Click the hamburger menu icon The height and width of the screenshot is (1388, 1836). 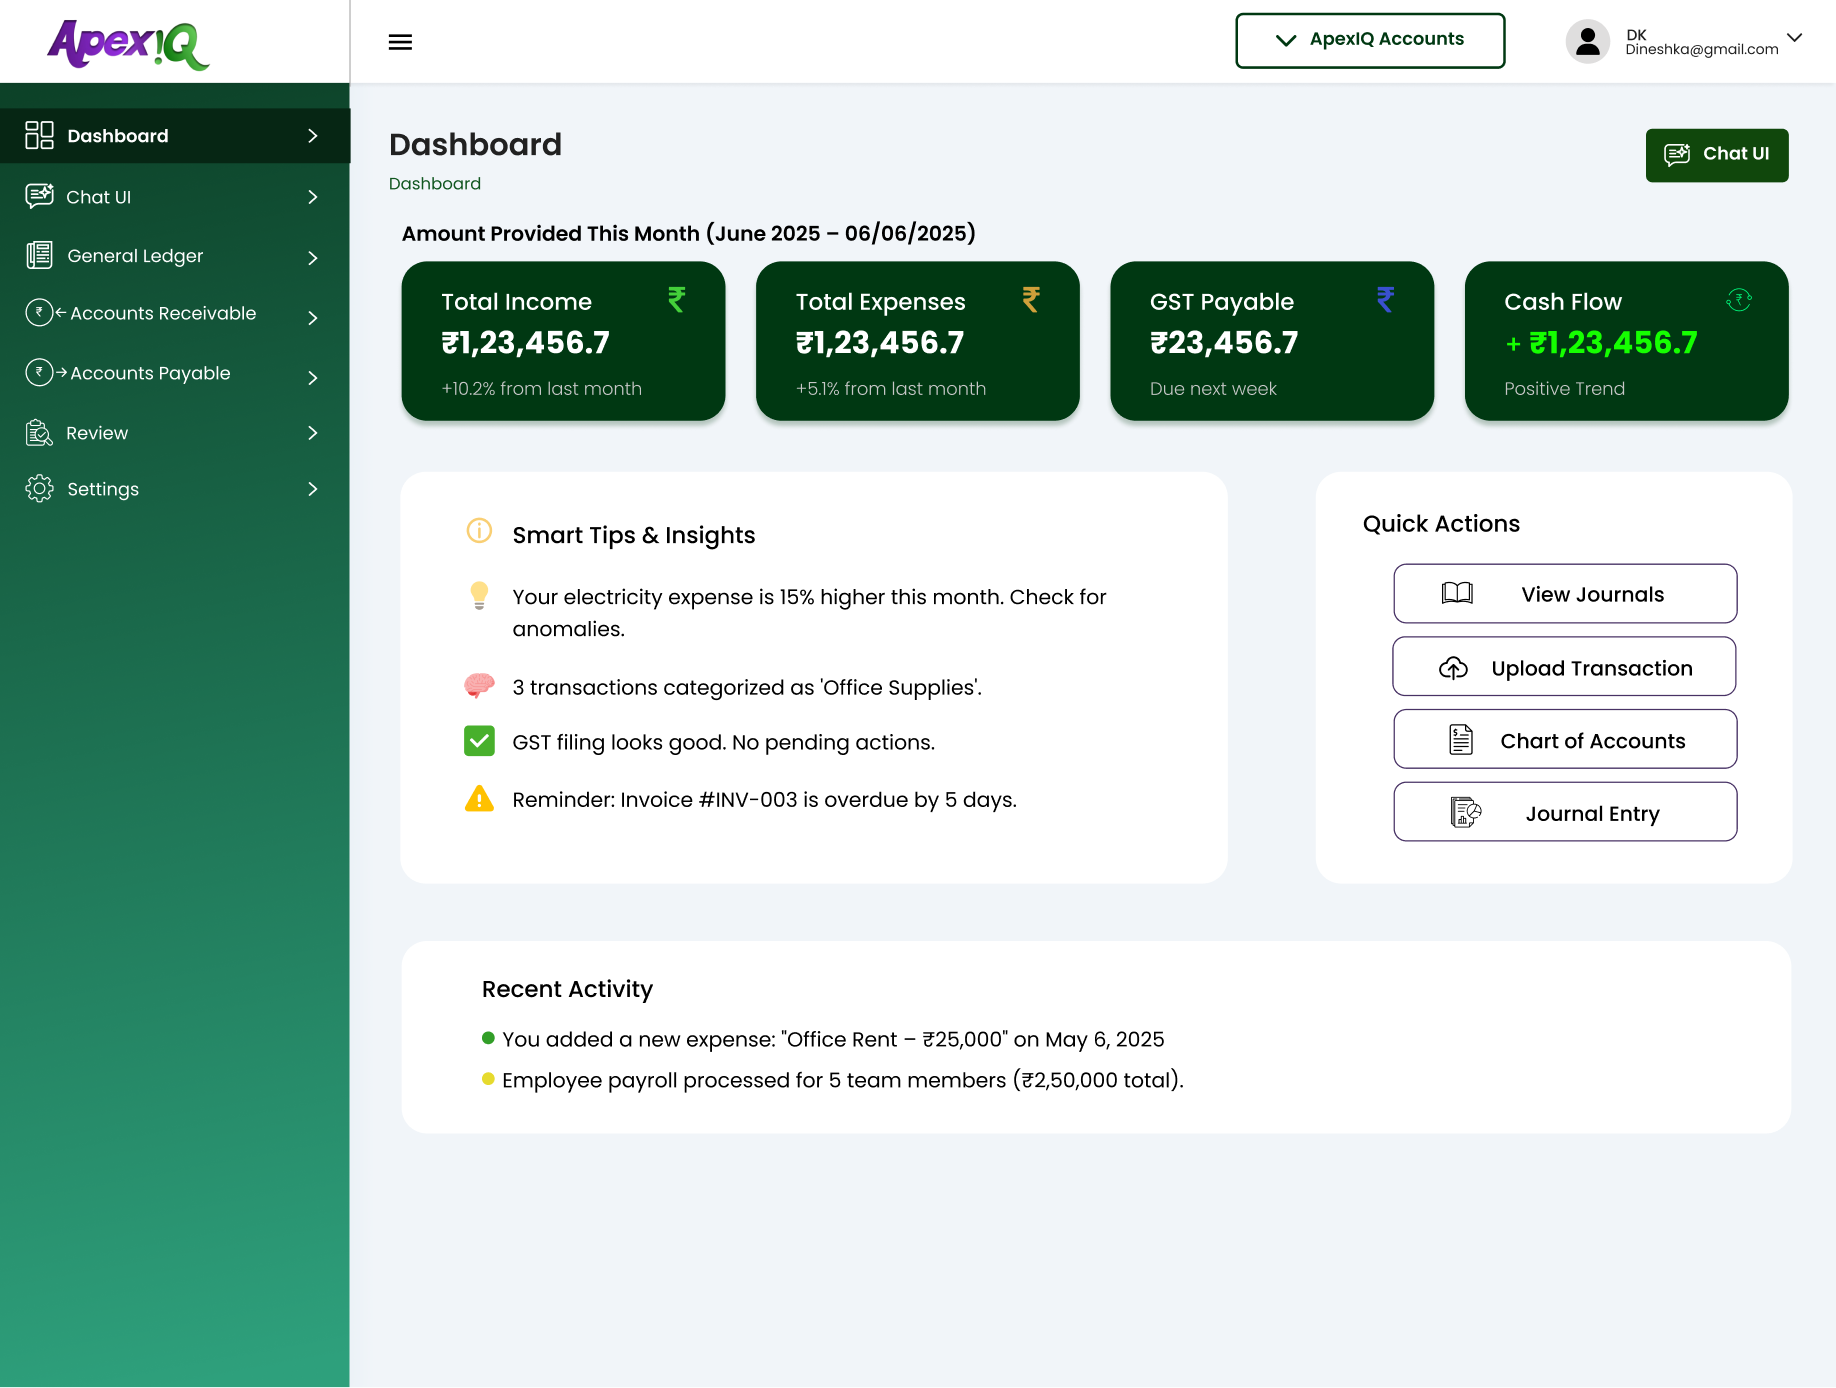tap(400, 42)
